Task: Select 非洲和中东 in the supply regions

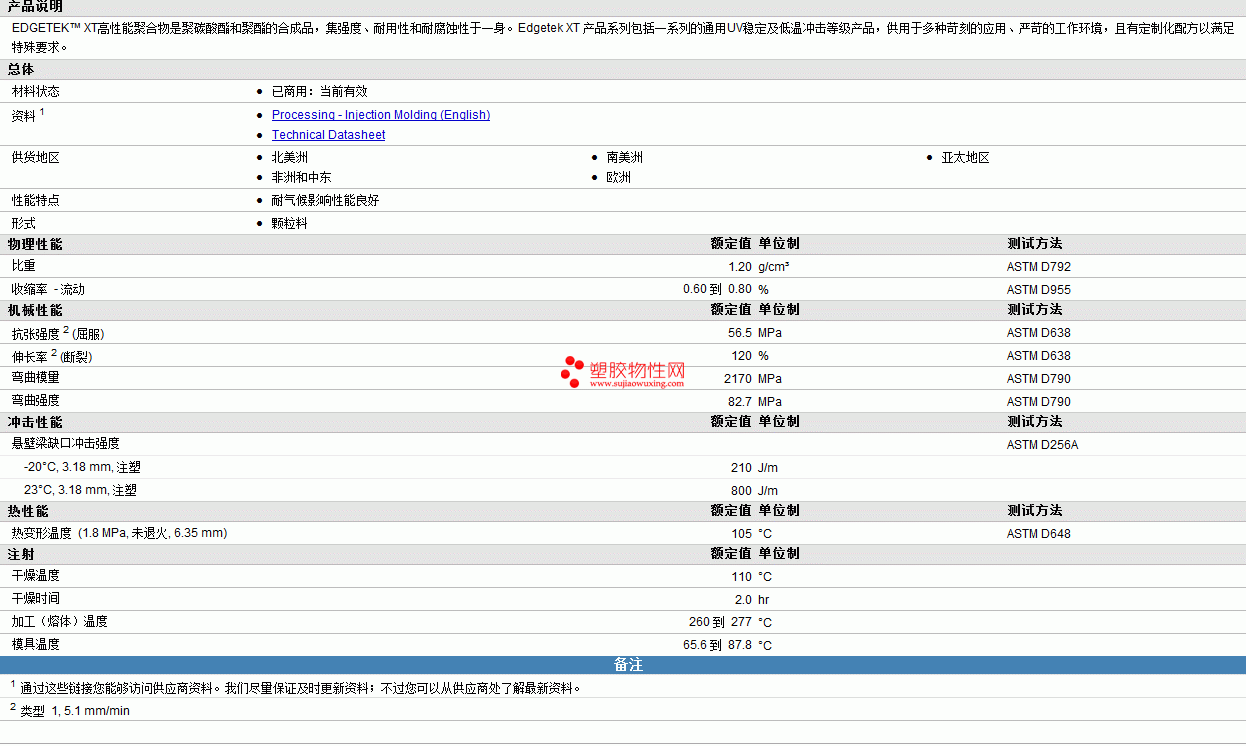Action: pos(302,178)
